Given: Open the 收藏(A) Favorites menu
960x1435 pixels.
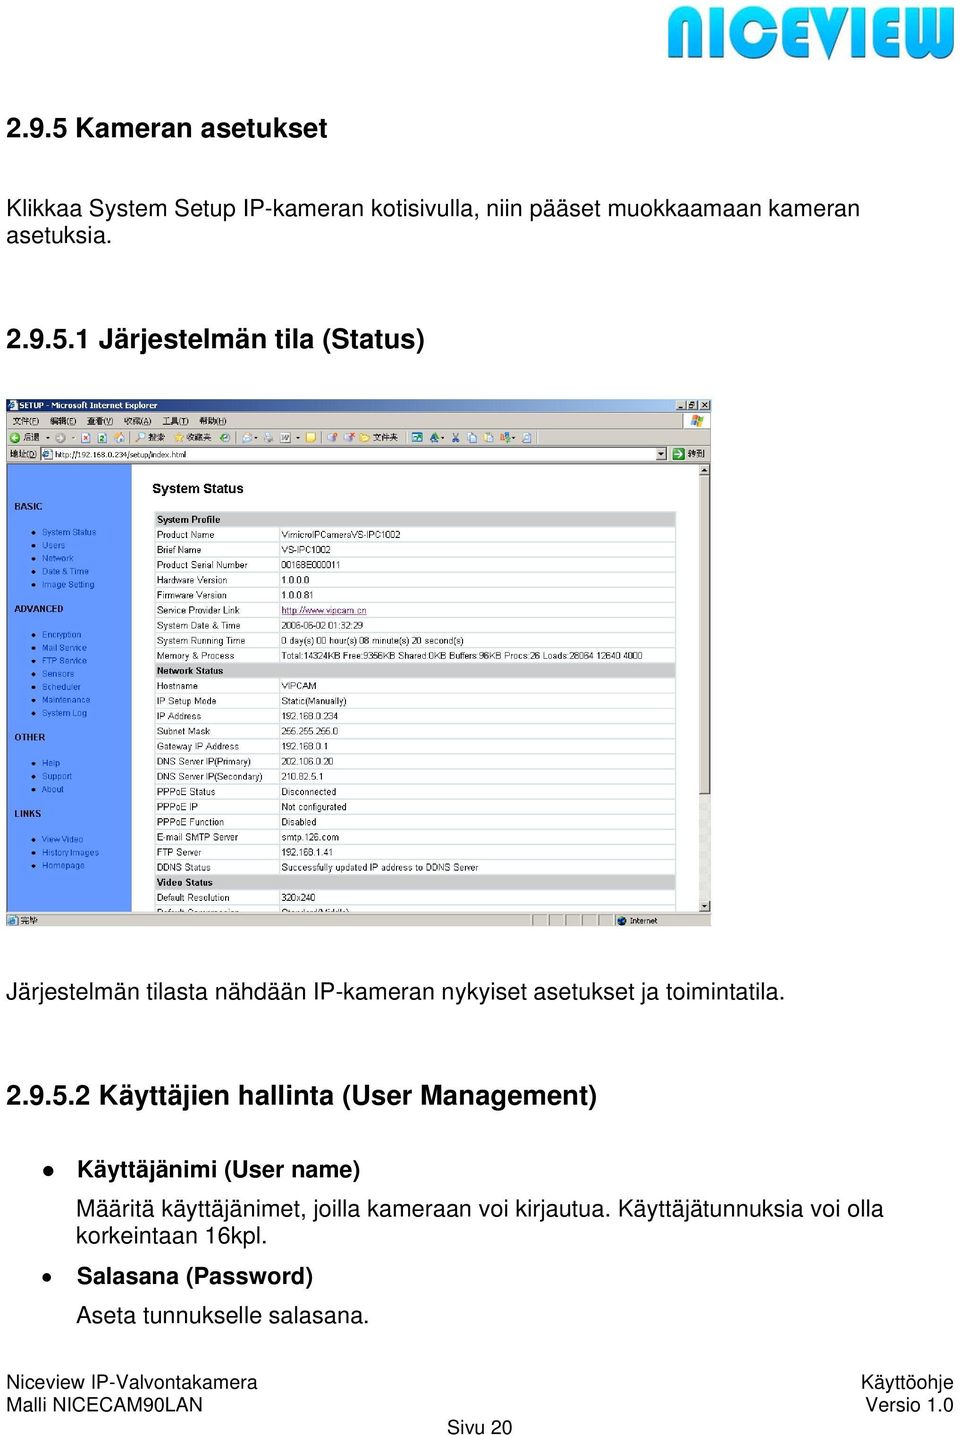Looking at the screenshot, I should pos(137,421).
